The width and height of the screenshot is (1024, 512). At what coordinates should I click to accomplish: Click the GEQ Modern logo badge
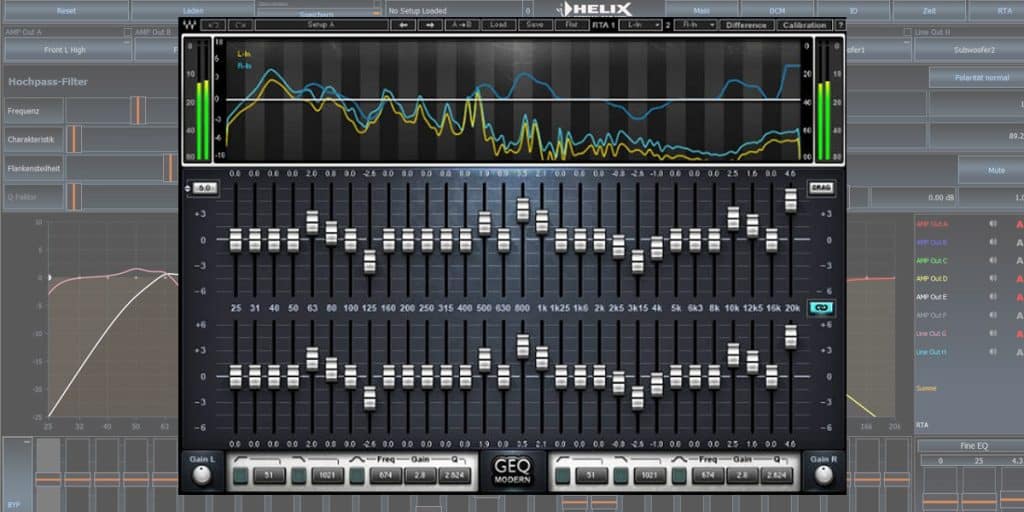pos(513,471)
